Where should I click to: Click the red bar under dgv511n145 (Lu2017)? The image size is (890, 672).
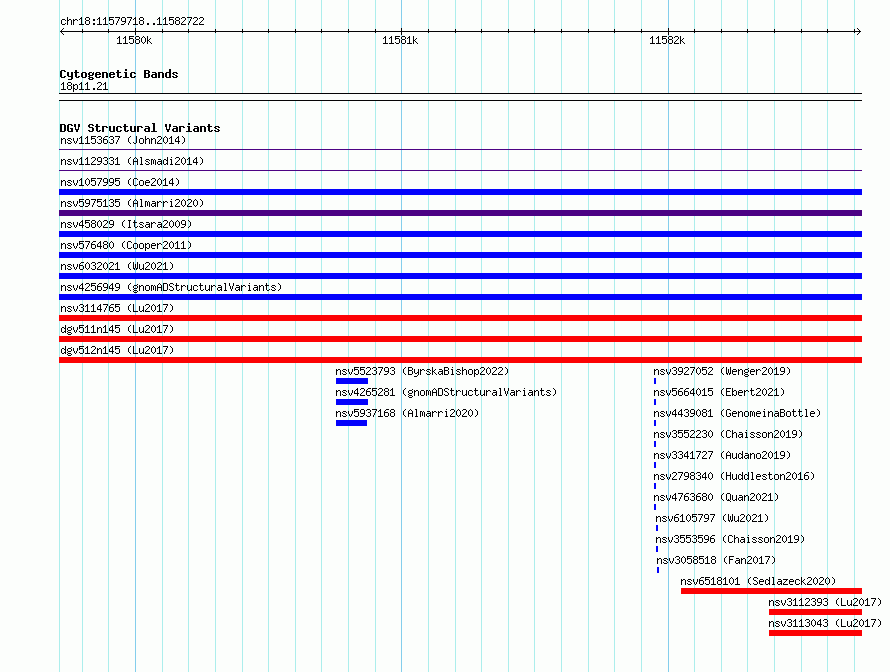460,339
